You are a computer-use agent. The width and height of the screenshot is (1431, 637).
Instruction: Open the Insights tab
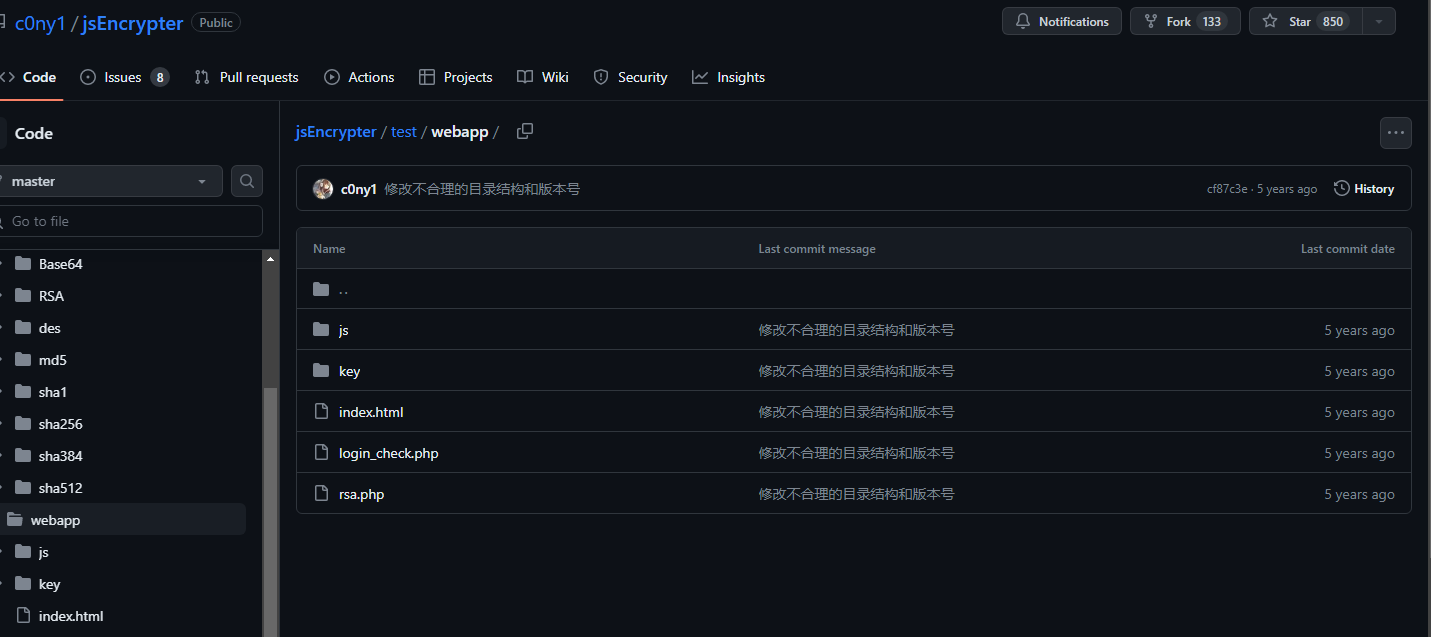[x=729, y=77]
